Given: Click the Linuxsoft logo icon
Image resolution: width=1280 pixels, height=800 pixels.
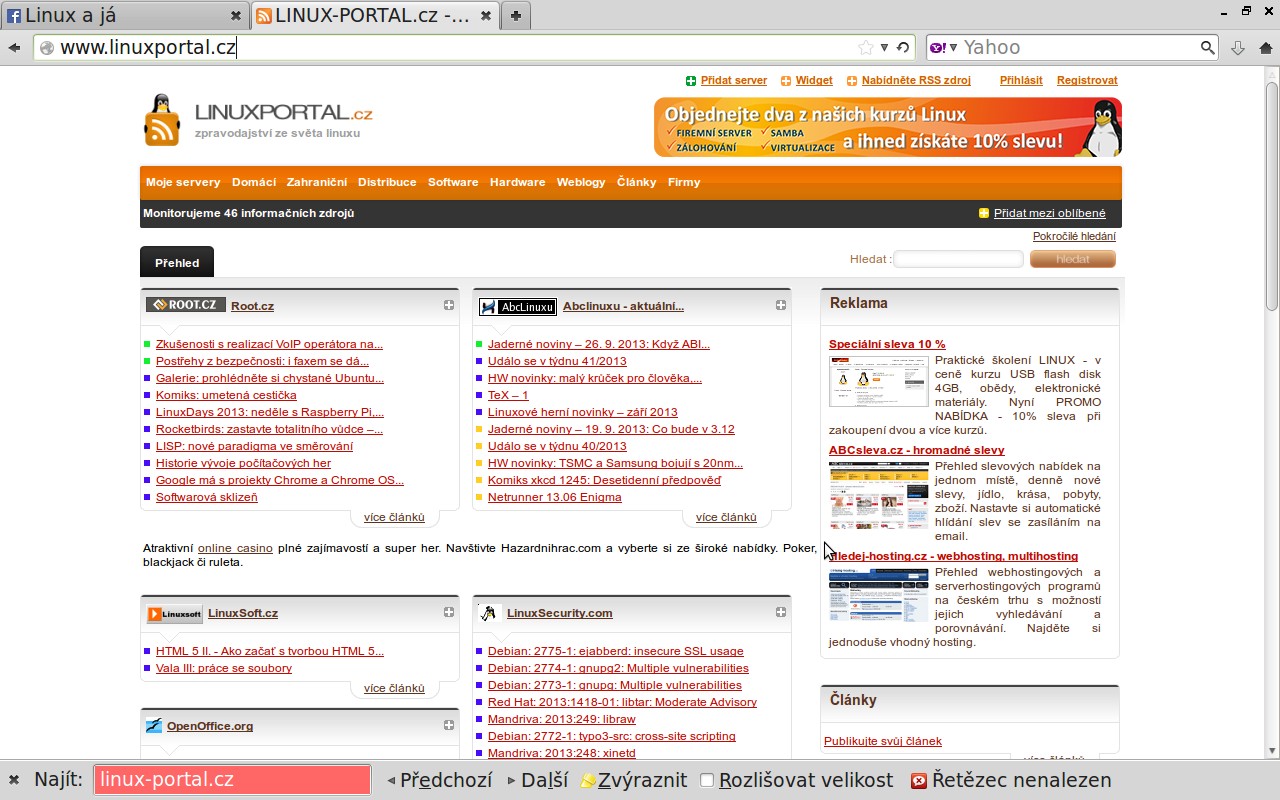Looking at the screenshot, I should [x=174, y=614].
